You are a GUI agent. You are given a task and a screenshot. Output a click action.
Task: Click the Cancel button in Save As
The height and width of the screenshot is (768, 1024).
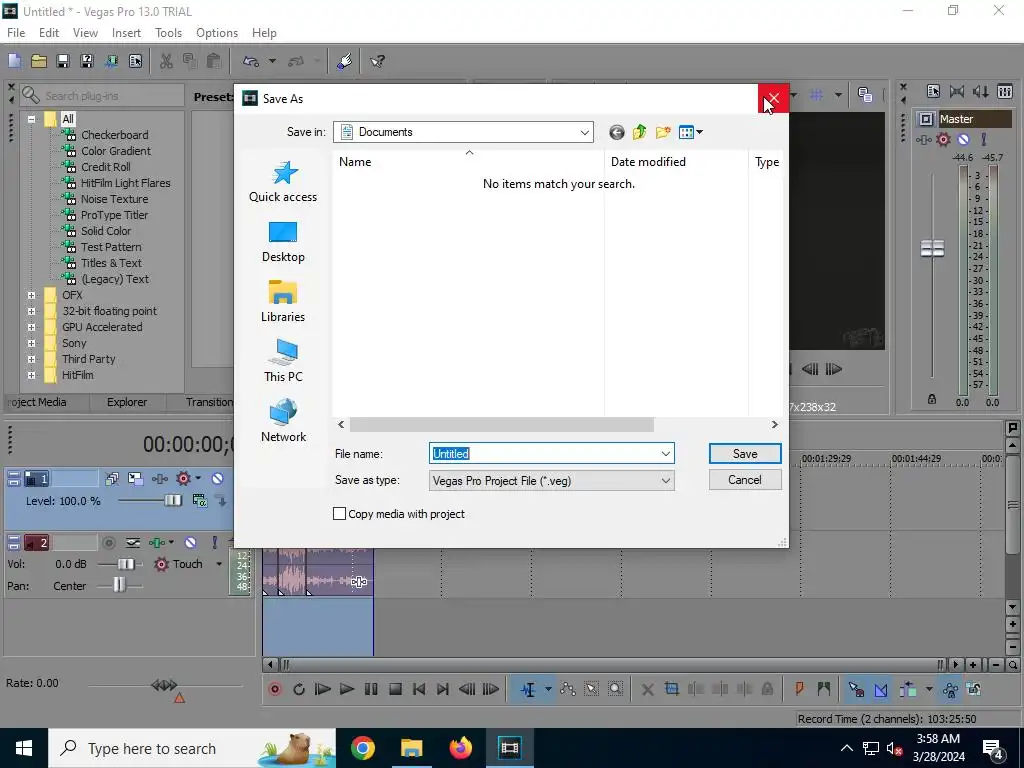(745, 480)
